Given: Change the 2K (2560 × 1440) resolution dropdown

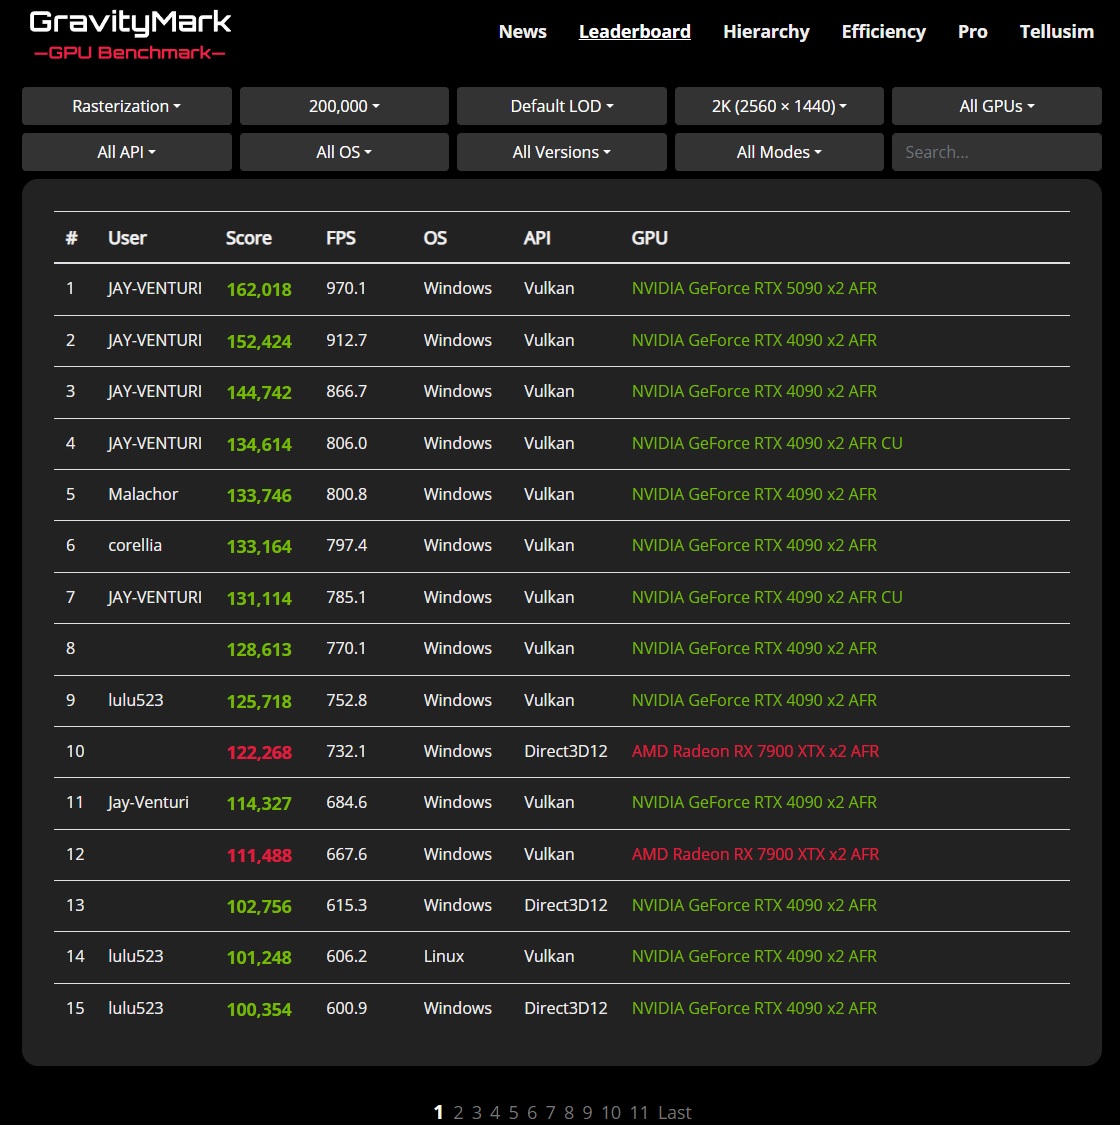Looking at the screenshot, I should click(779, 106).
